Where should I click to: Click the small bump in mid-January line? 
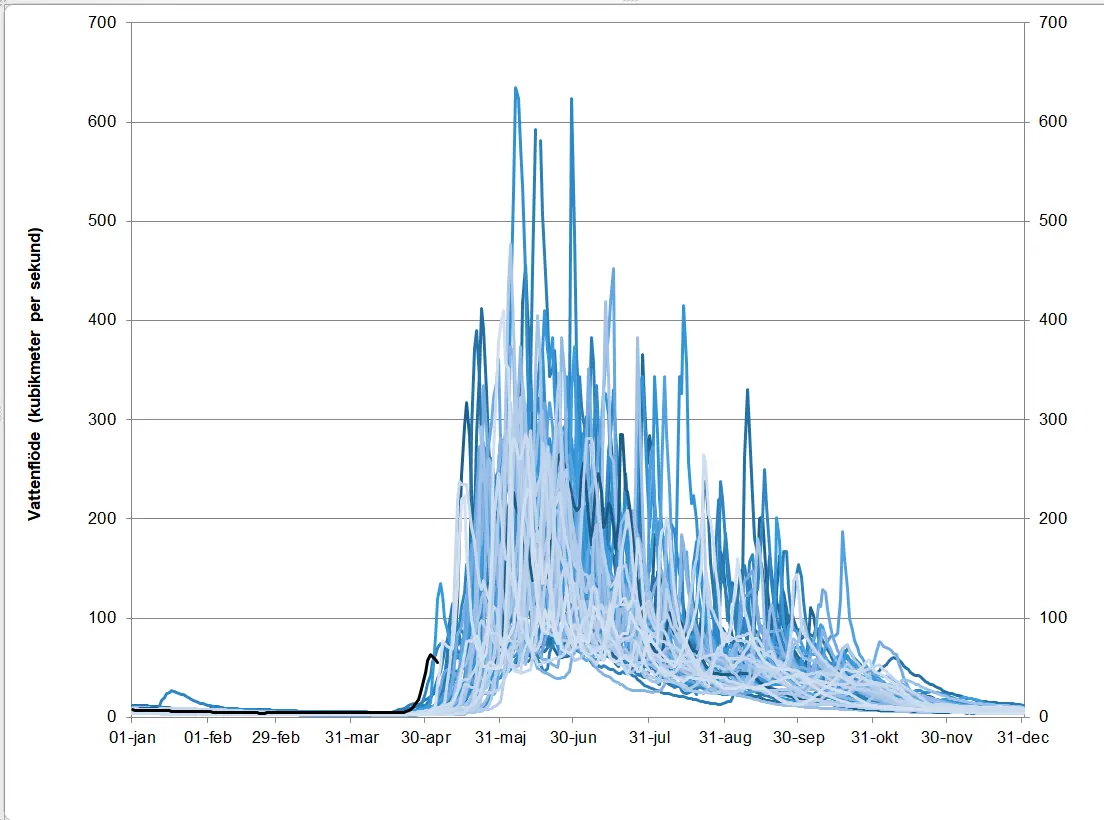pyautogui.click(x=171, y=691)
